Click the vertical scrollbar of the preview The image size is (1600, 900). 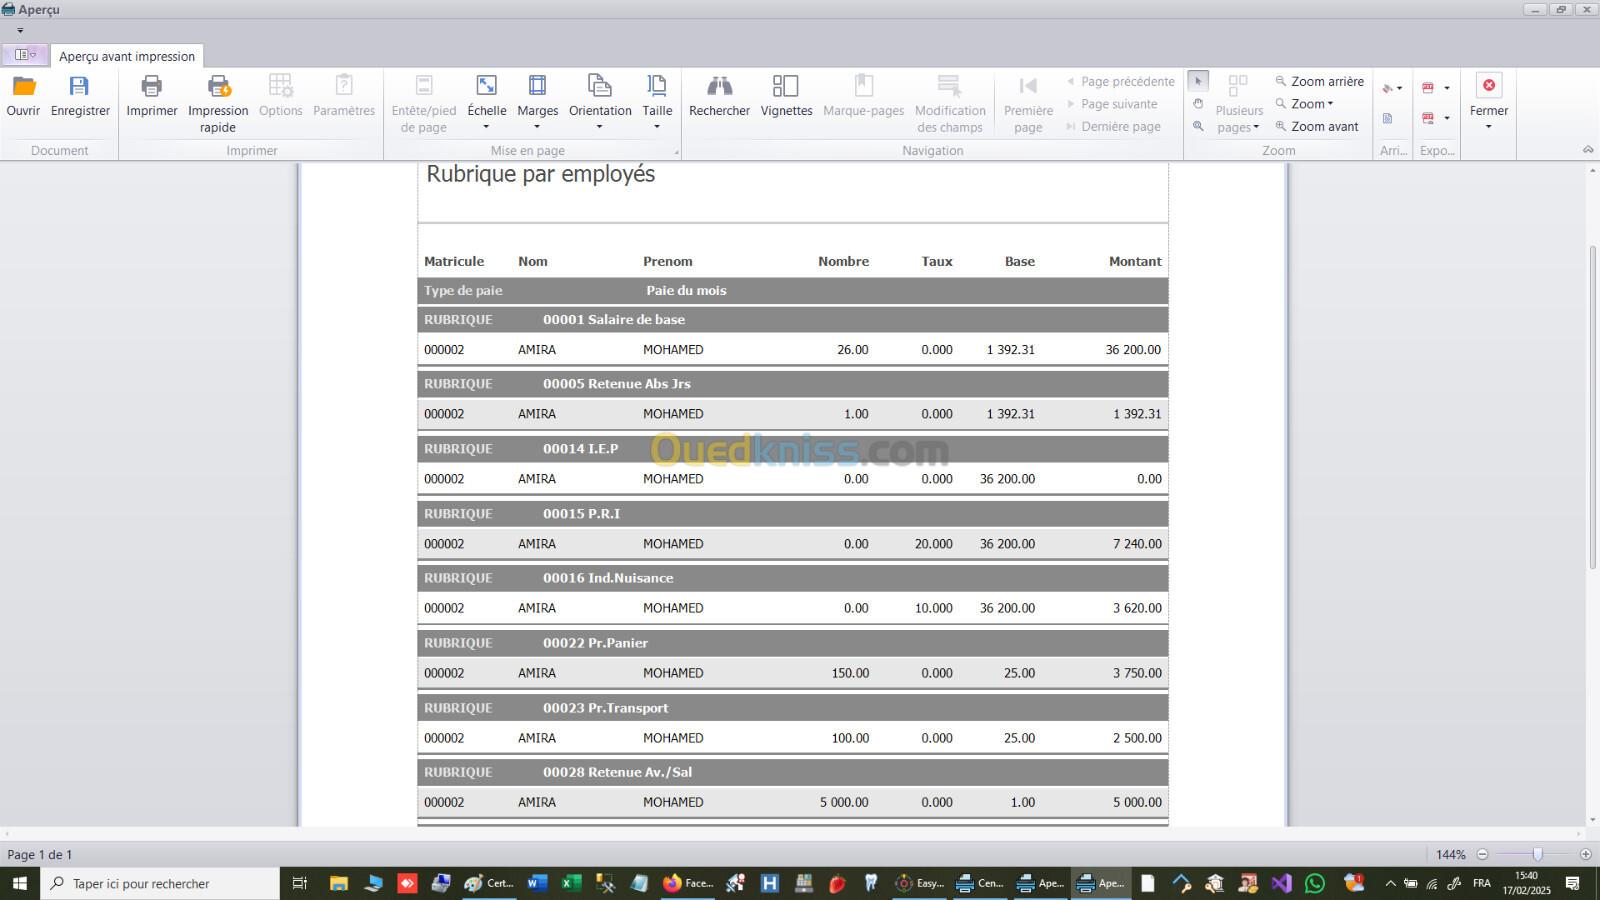coord(1592,400)
